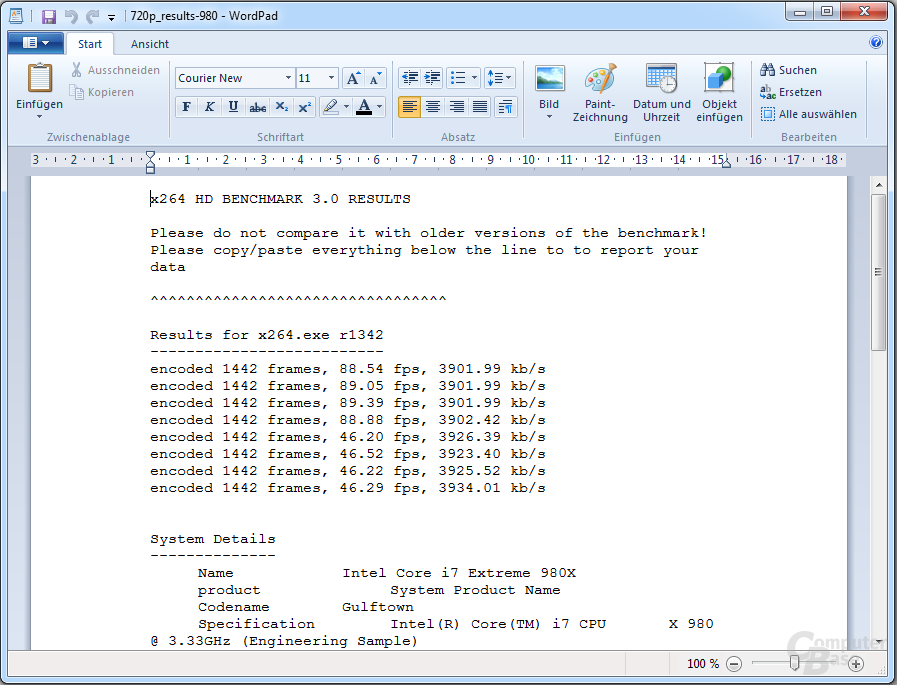
Task: Click the vertical scrollbar up arrow
Action: coord(879,185)
